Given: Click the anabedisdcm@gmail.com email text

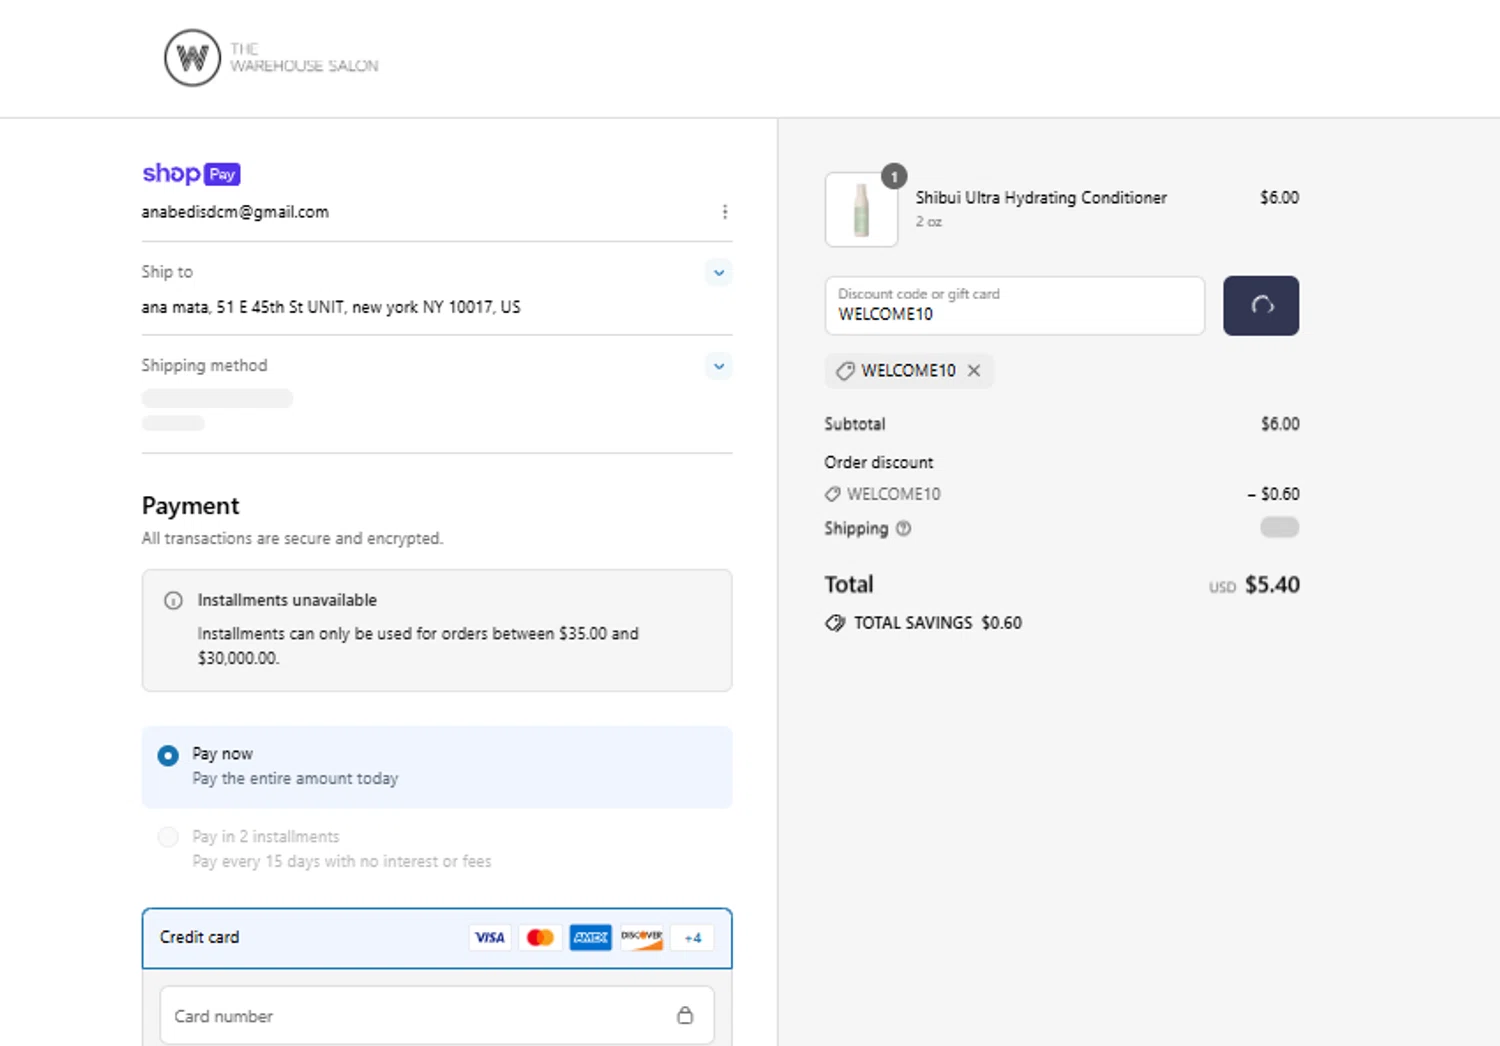Looking at the screenshot, I should point(235,212).
